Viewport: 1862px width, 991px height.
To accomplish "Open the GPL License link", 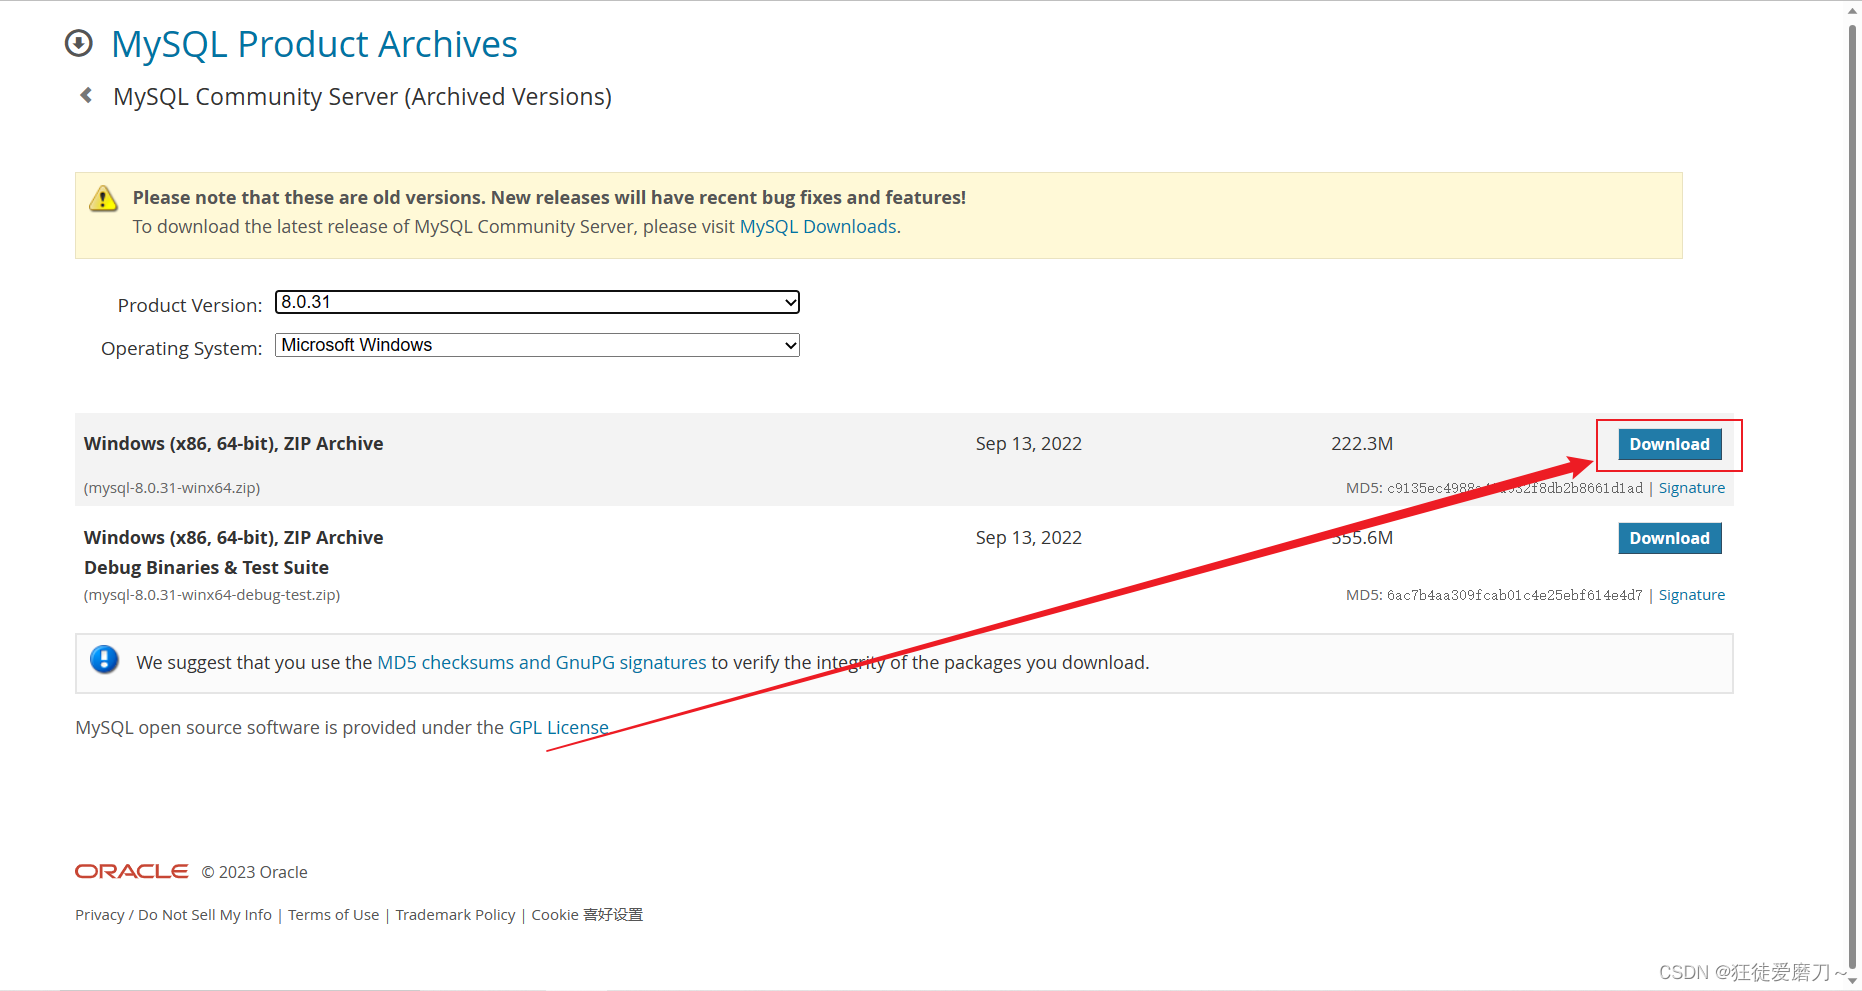I will 558,727.
